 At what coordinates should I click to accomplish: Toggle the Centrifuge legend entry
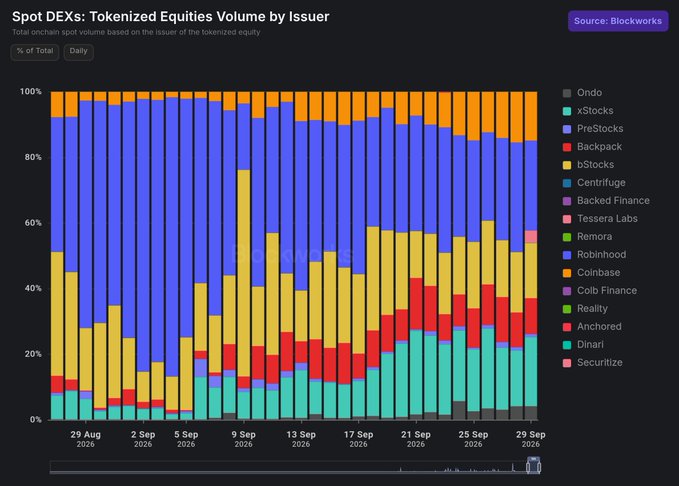(594, 183)
